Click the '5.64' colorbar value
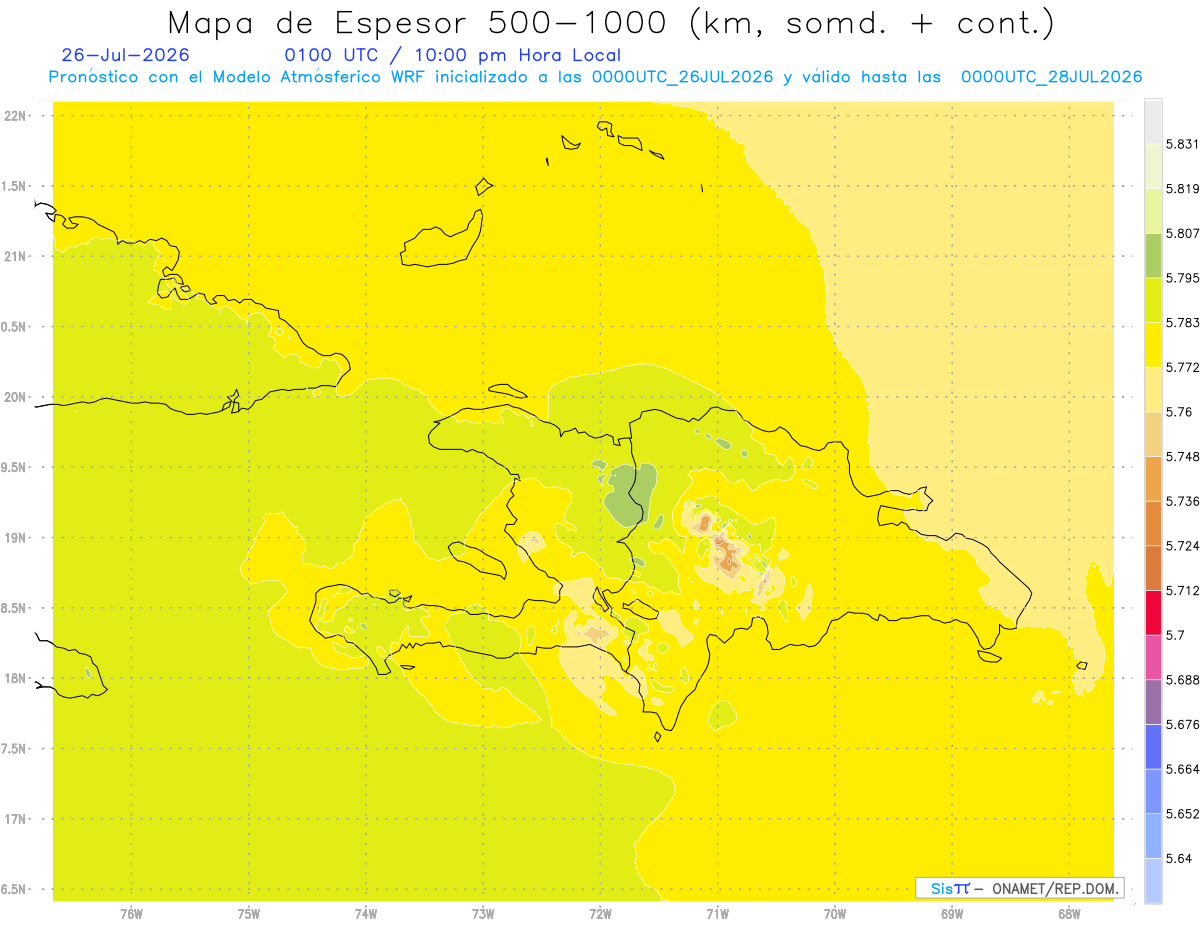The width and height of the screenshot is (1200, 927). point(1179,858)
